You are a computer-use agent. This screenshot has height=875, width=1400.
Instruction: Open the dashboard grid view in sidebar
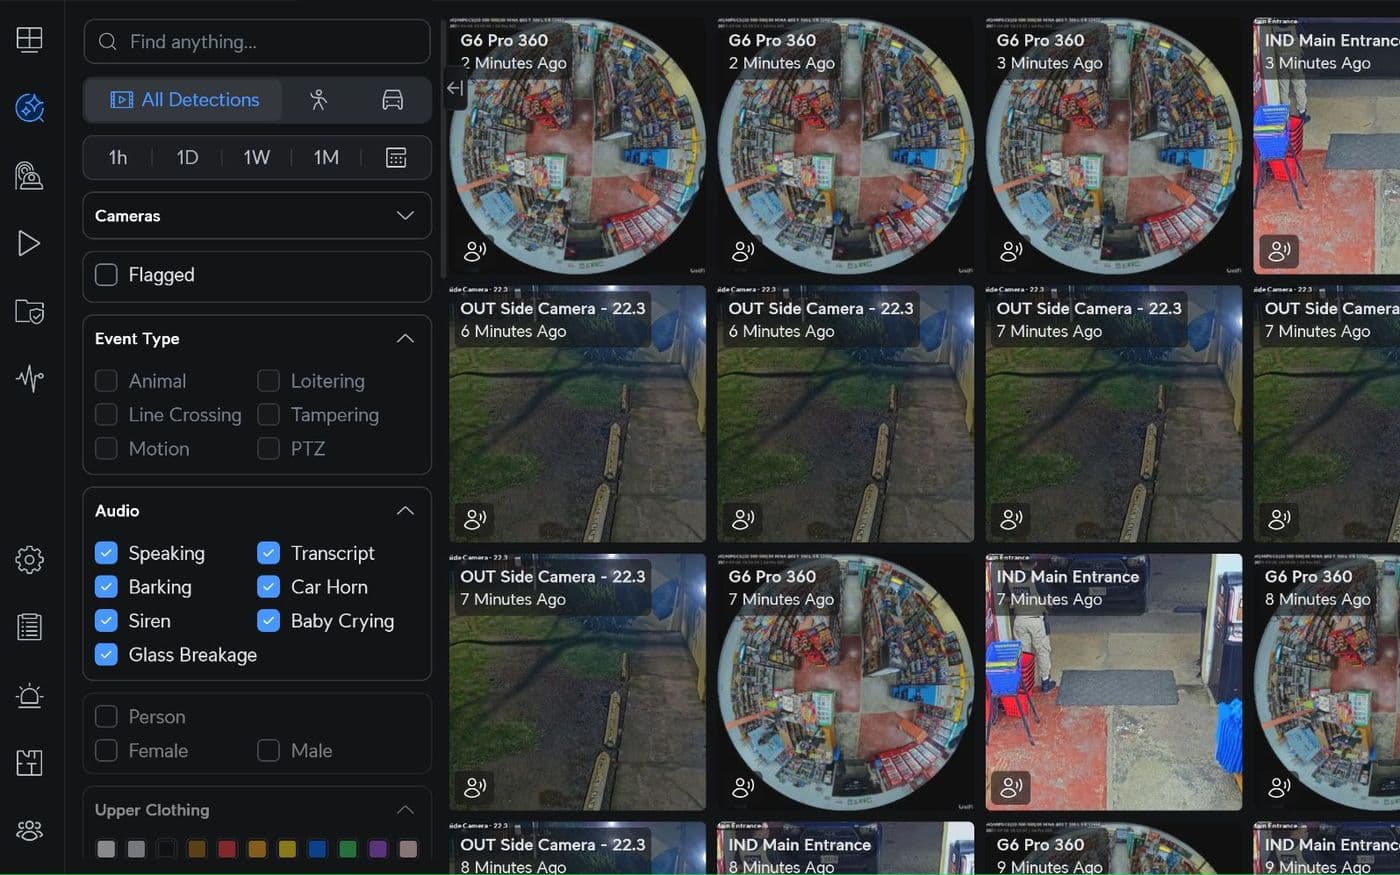(x=29, y=40)
